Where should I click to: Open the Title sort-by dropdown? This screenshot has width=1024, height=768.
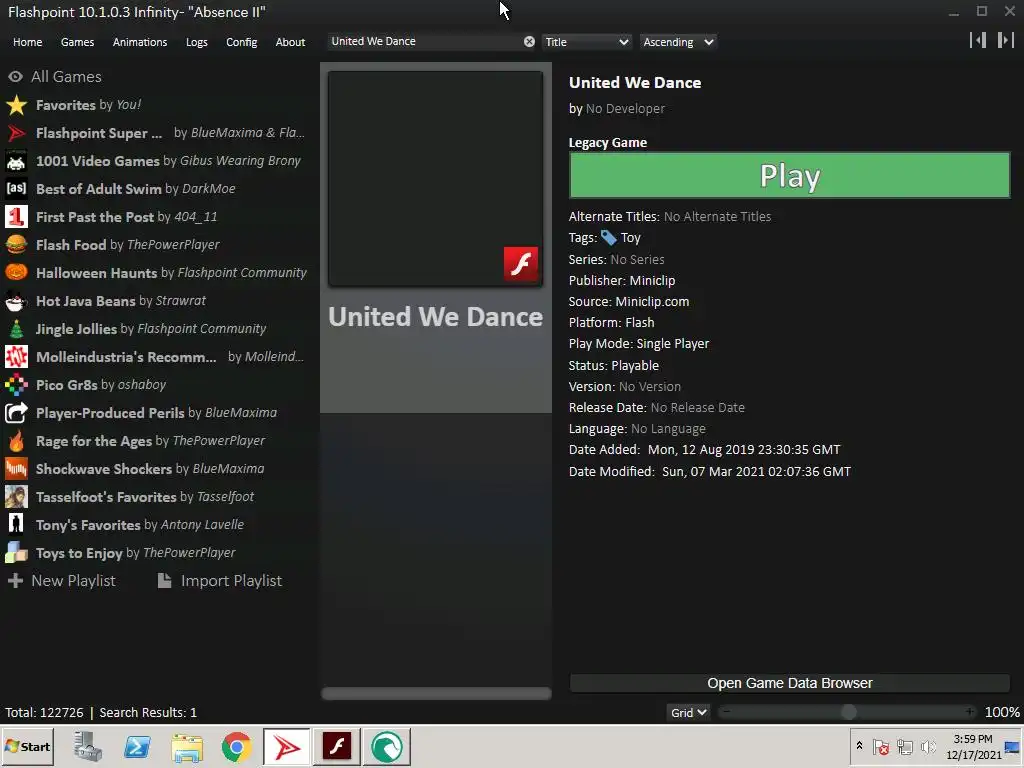pos(586,42)
